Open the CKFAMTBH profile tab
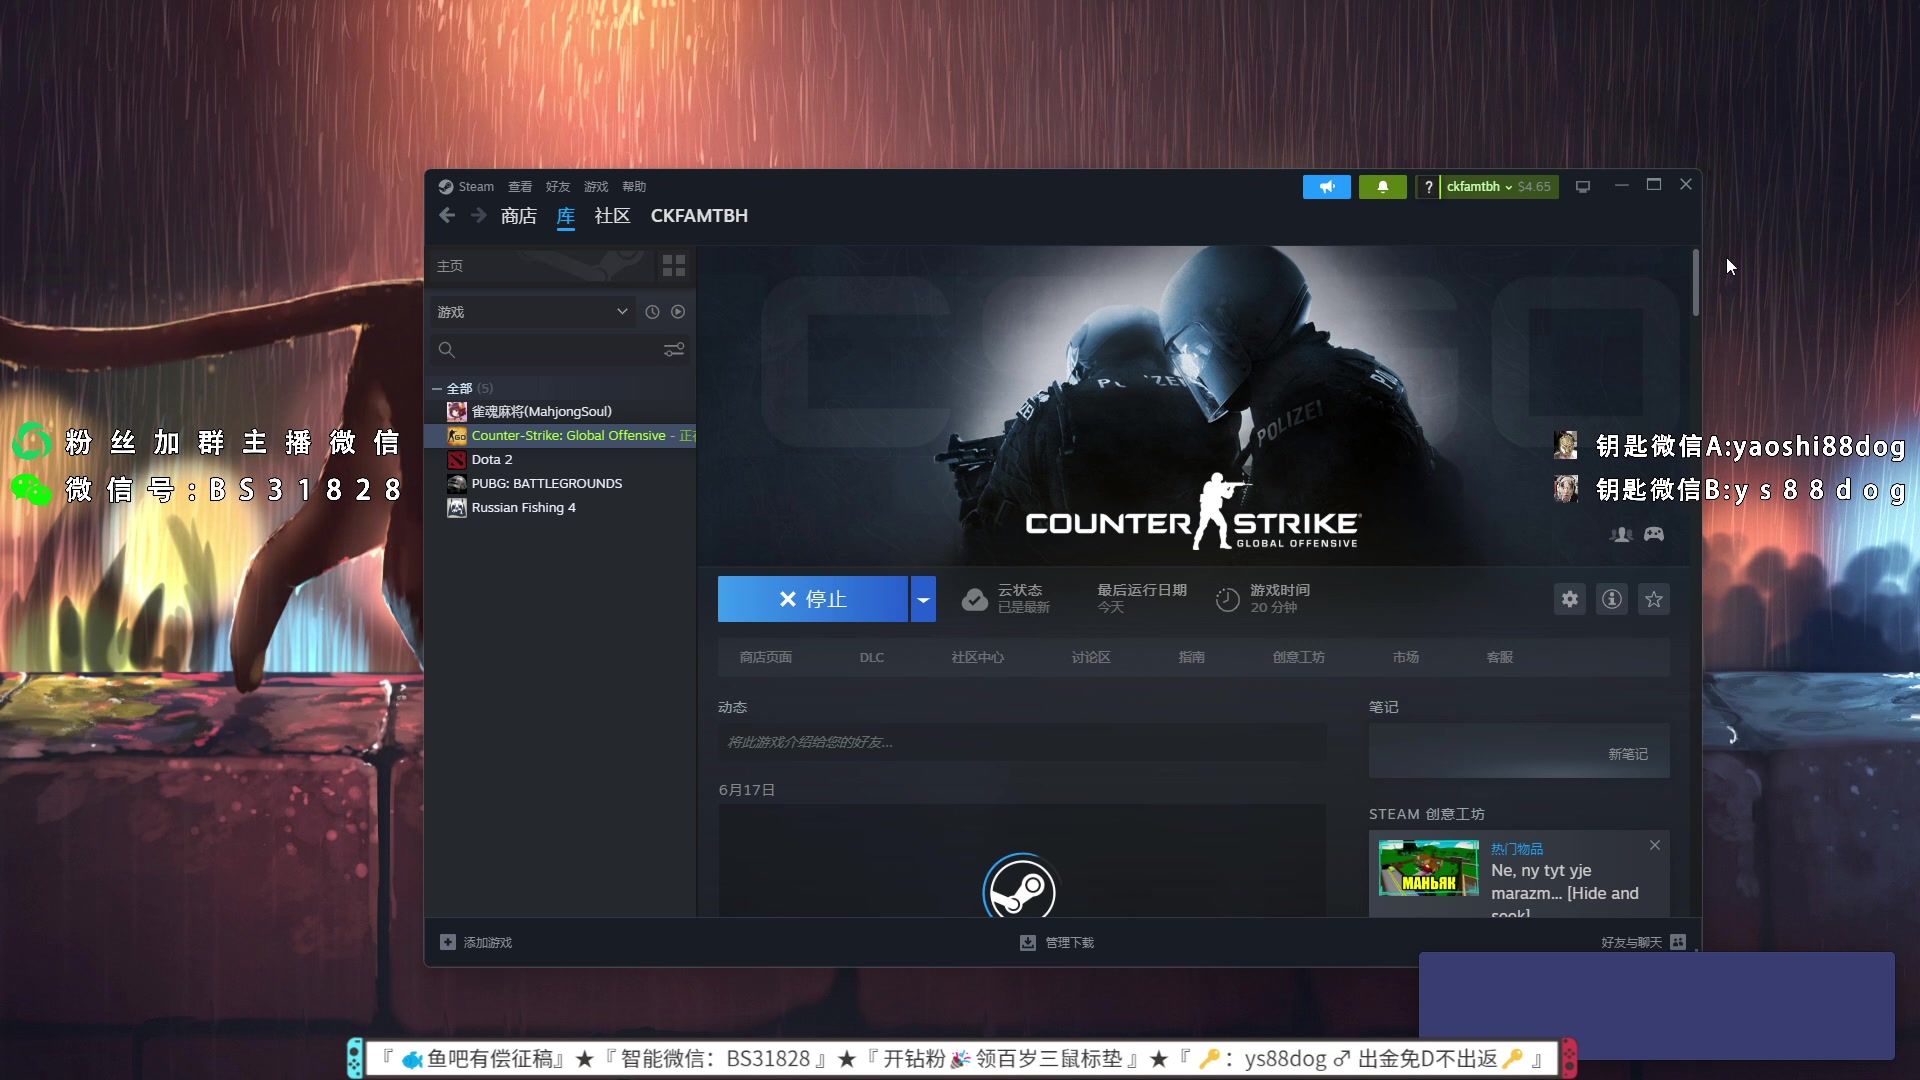The image size is (1920, 1080). [x=699, y=216]
